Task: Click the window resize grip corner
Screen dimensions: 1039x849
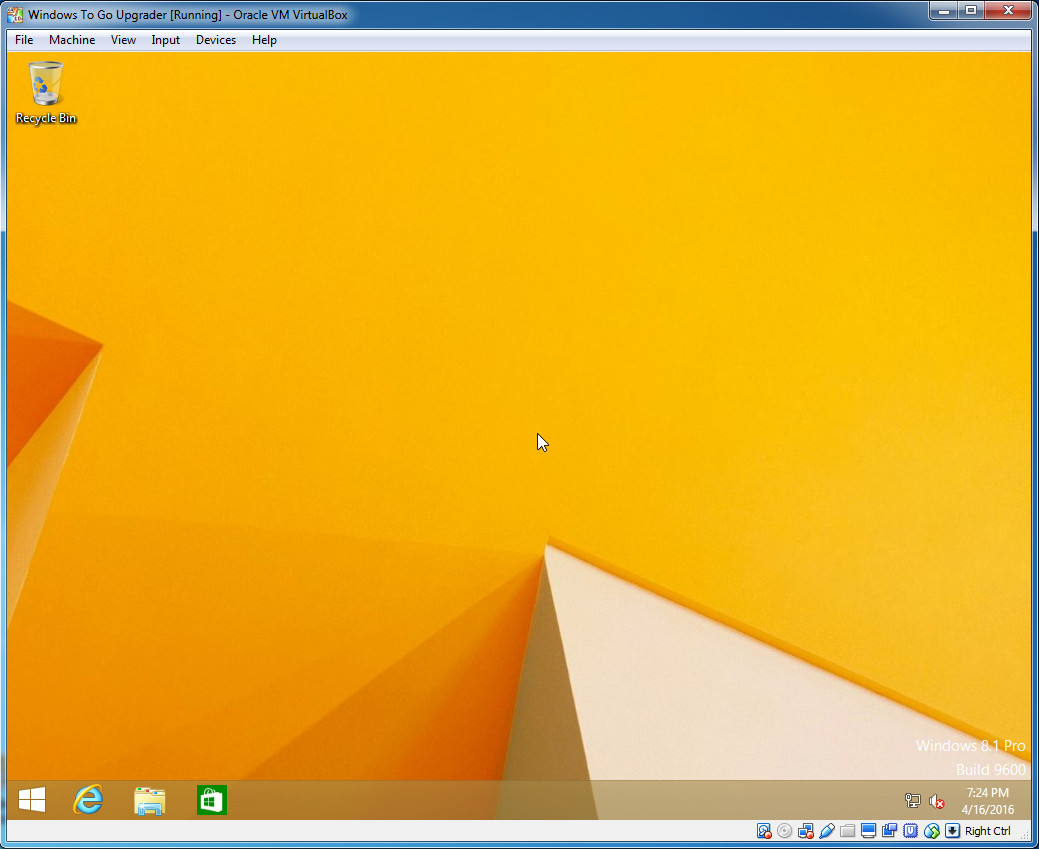Action: (x=1025, y=834)
